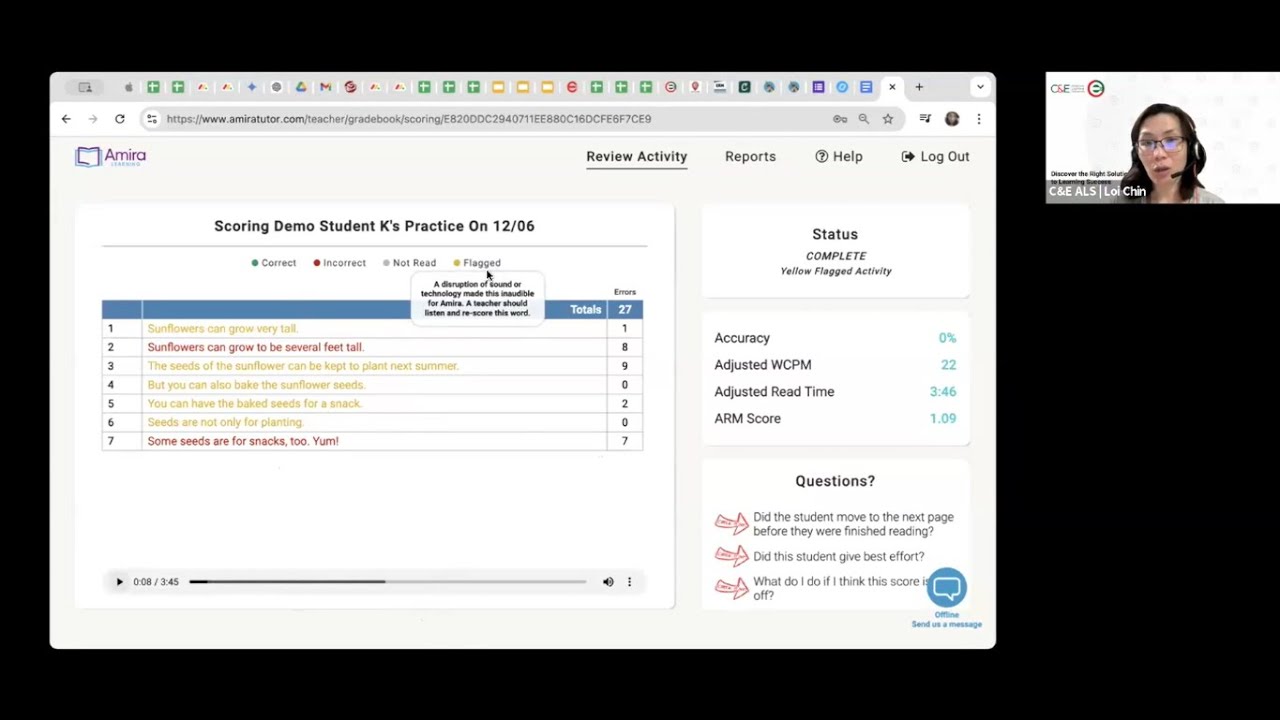Select sentence 'You can have the baked seeds for a snack.'
1280x720 pixels.
[254, 404]
